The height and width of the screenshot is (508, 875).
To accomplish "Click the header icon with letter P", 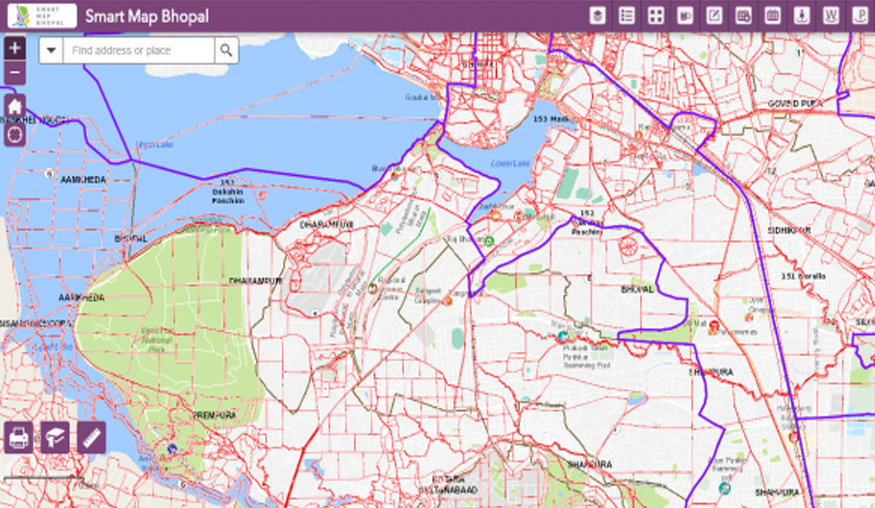I will click(x=859, y=16).
